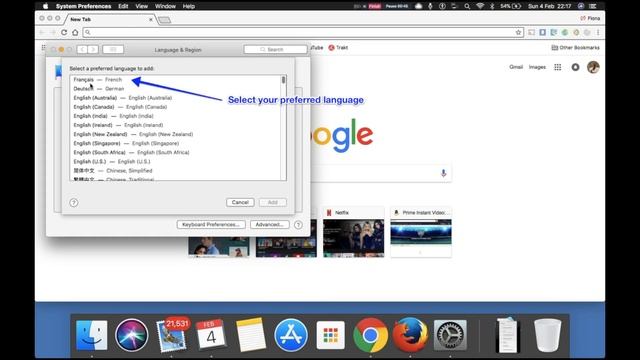The height and width of the screenshot is (360, 640).
Task: Select Français — French
Action: [x=176, y=80]
